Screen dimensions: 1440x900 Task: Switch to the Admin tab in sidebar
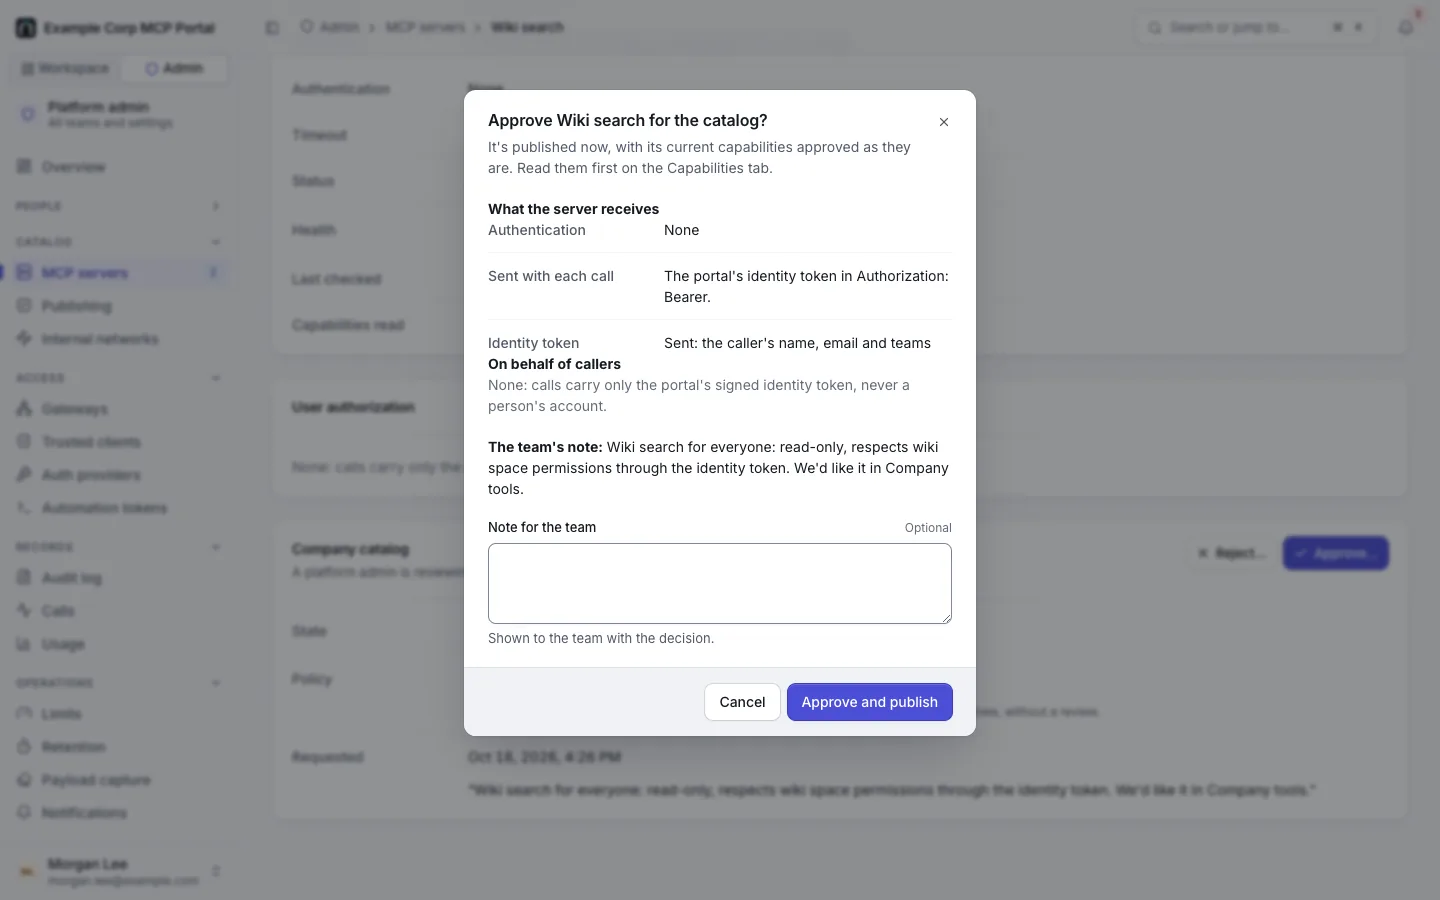coord(174,68)
